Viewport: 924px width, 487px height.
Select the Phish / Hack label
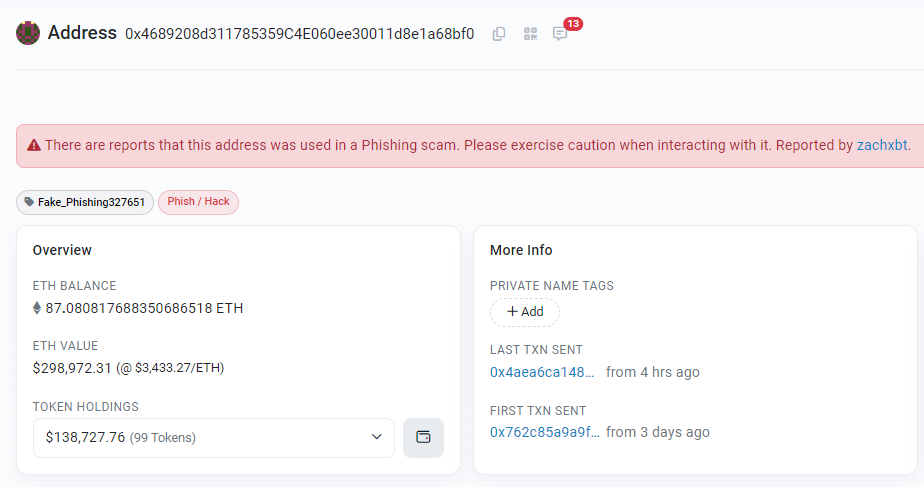click(198, 202)
